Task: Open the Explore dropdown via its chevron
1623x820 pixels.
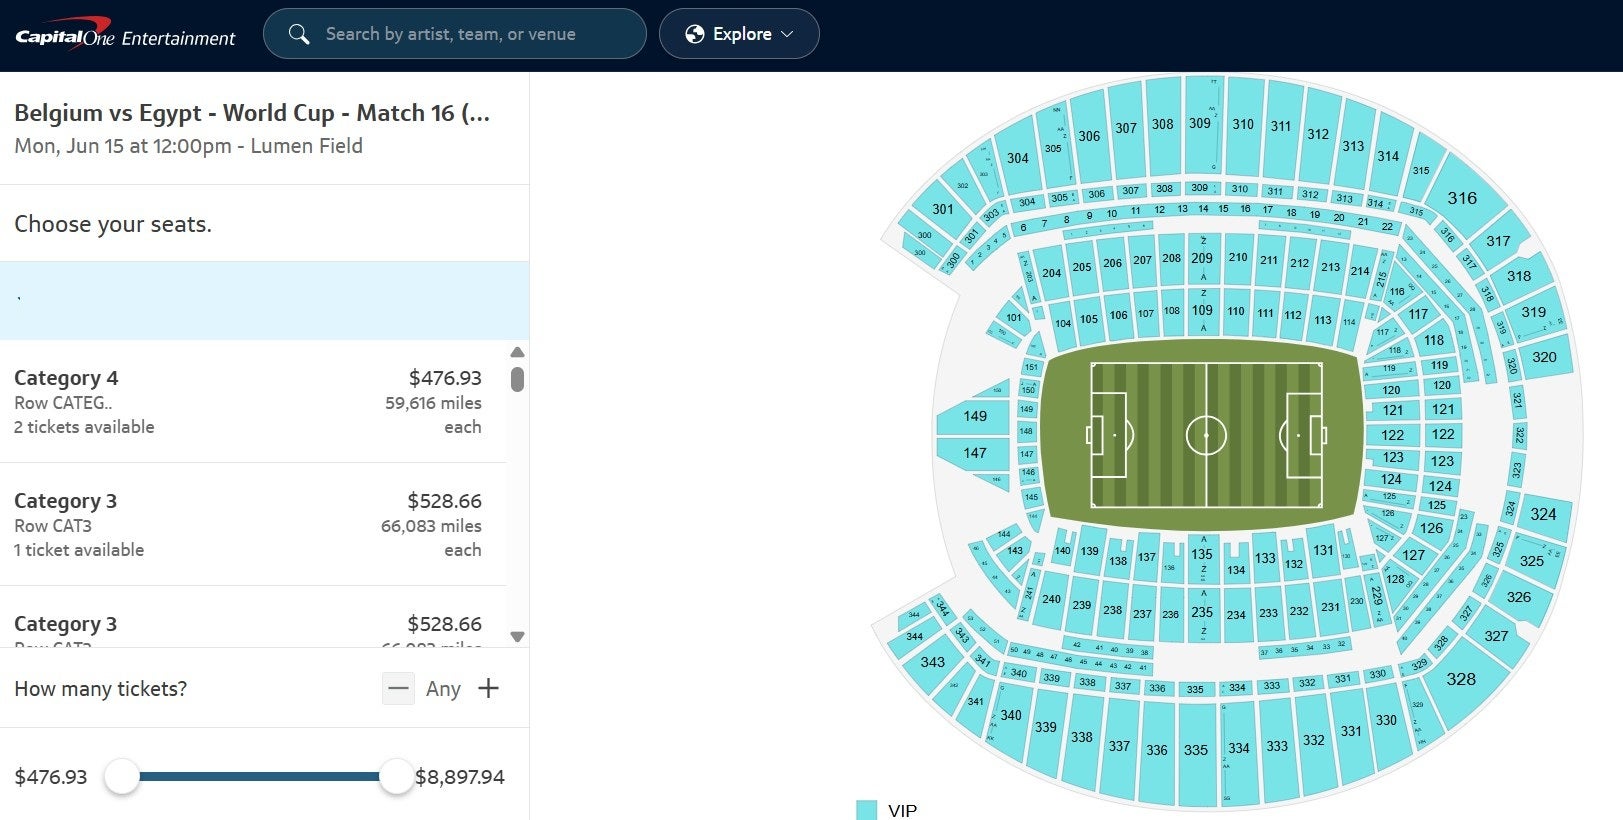Action: [787, 33]
